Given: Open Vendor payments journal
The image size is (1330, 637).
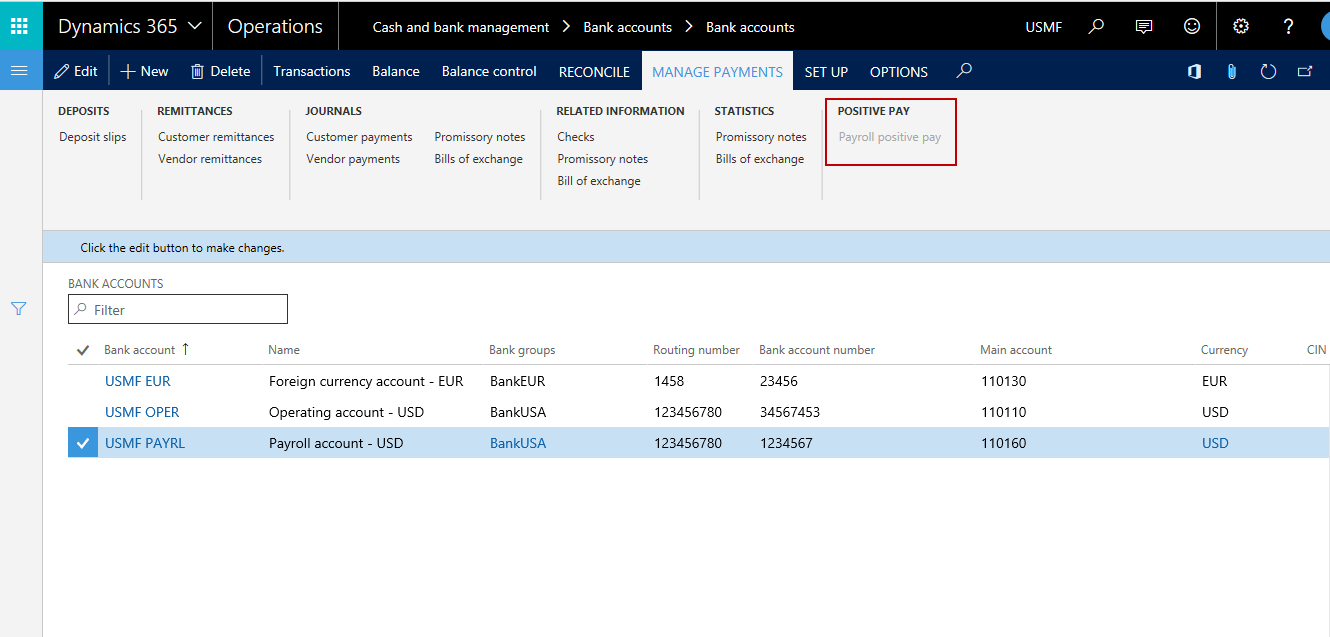Looking at the screenshot, I should pos(353,159).
